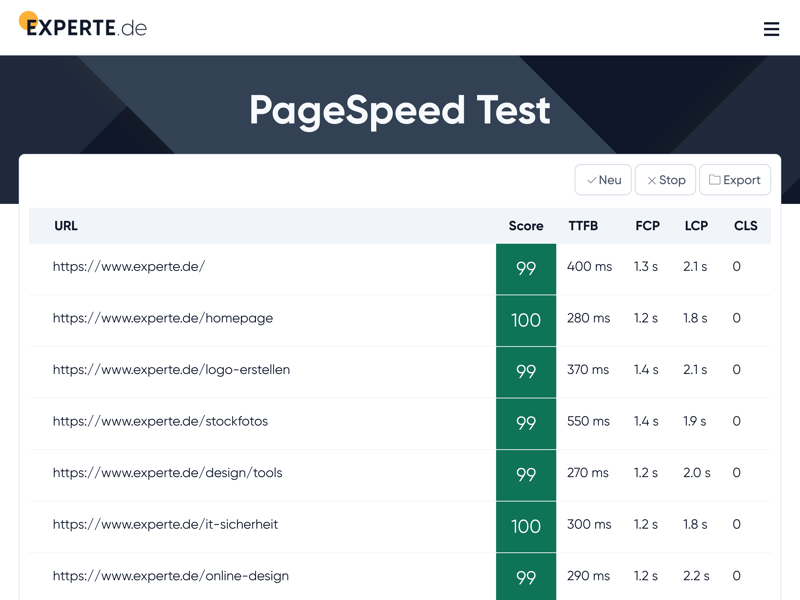Open the experte.de/homepage URL
Image resolution: width=800 pixels, height=600 pixels.
163,318
